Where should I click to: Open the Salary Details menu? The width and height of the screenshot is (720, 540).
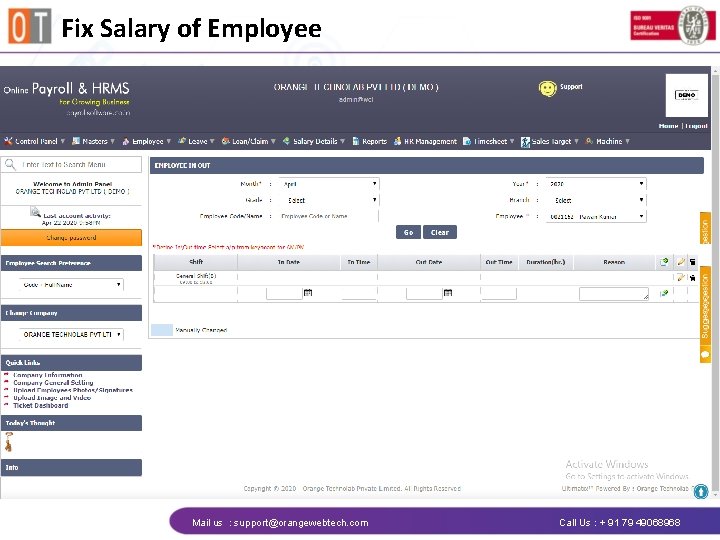[x=314, y=141]
